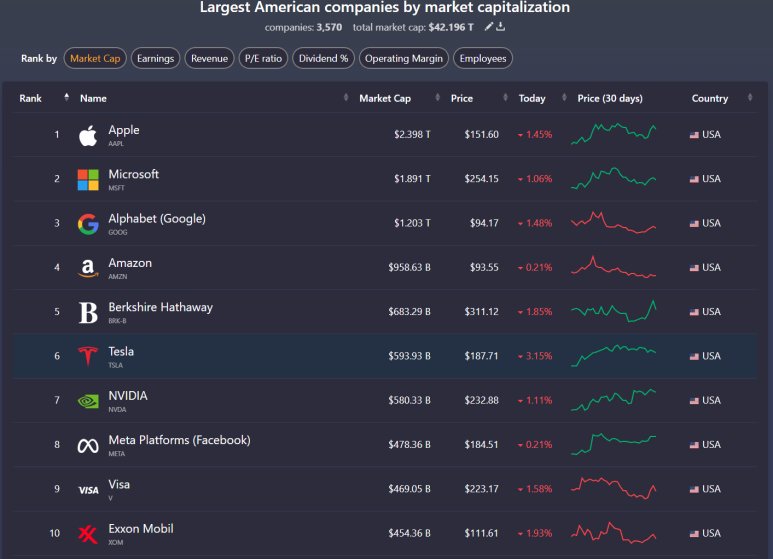773x559 pixels.
Task: Open the Amazon company link
Action: (x=130, y=263)
